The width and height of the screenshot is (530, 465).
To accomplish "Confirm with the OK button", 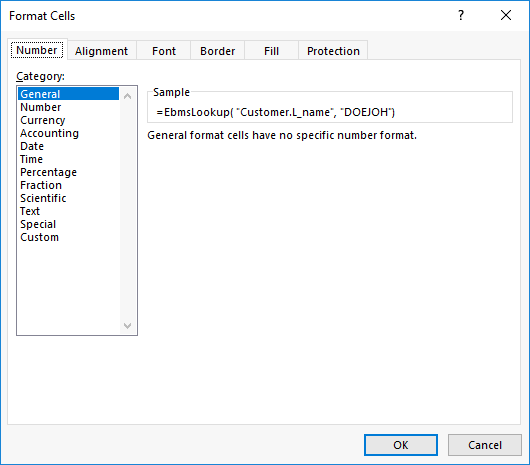I will [401, 445].
